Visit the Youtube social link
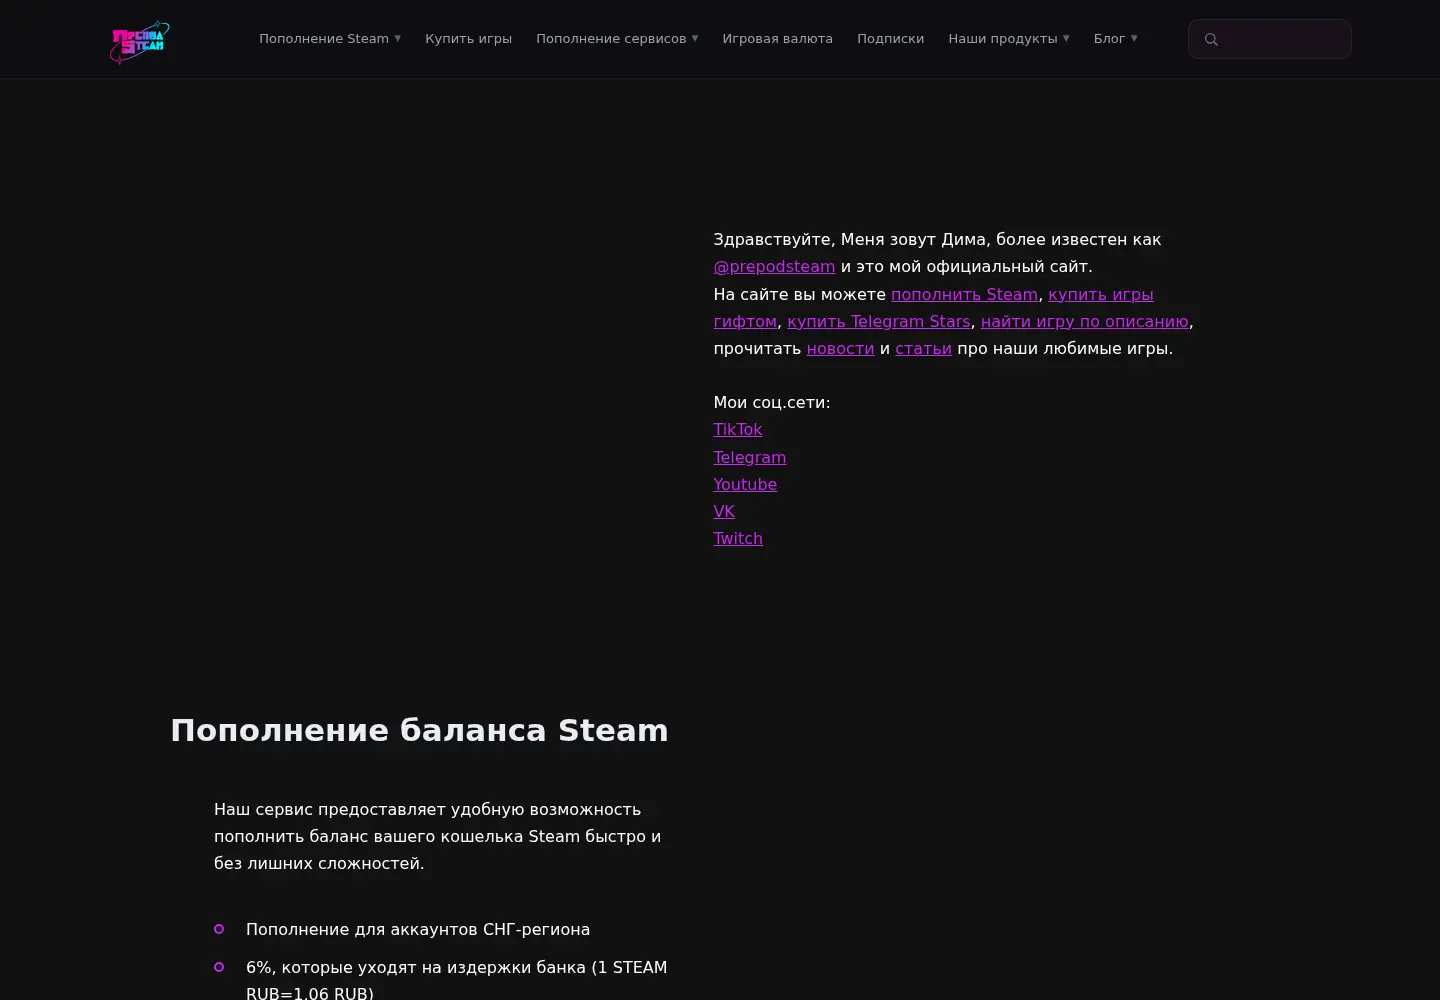 pos(745,484)
